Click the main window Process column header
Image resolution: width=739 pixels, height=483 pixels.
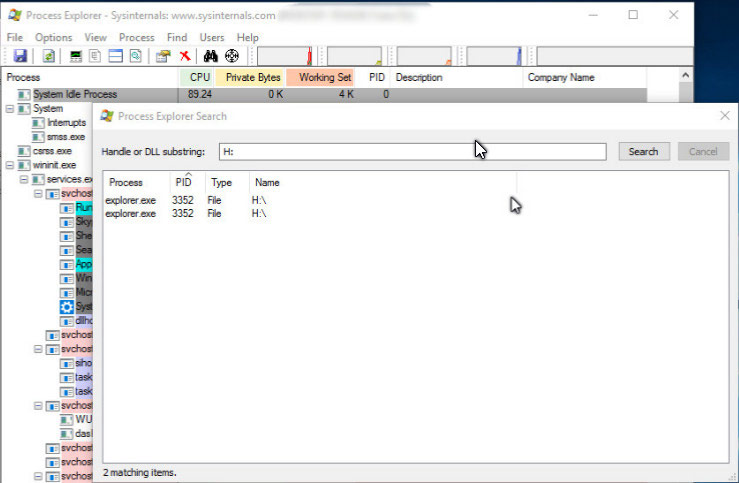coord(90,77)
